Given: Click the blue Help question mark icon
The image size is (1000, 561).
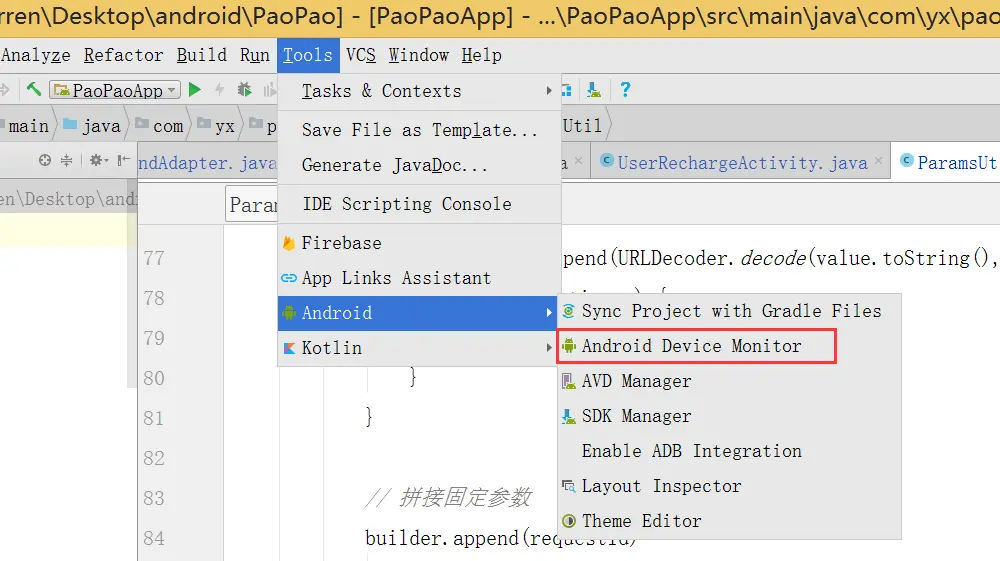Looking at the screenshot, I should [x=625, y=90].
